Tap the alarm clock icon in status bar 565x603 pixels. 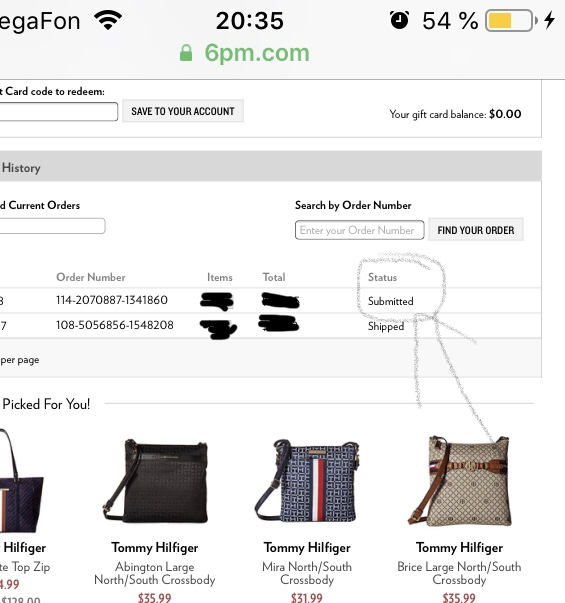coord(399,20)
